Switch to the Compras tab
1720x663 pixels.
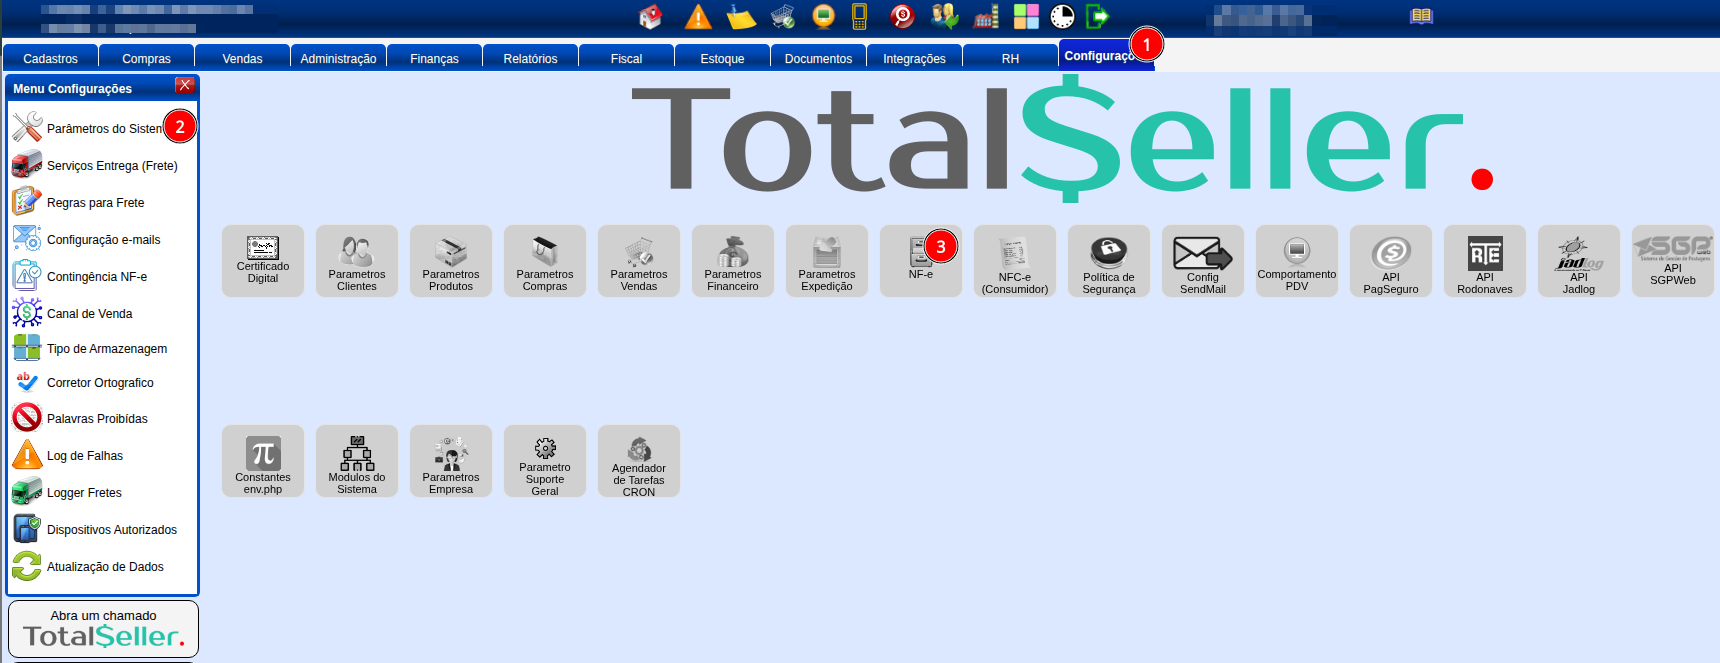[147, 58]
